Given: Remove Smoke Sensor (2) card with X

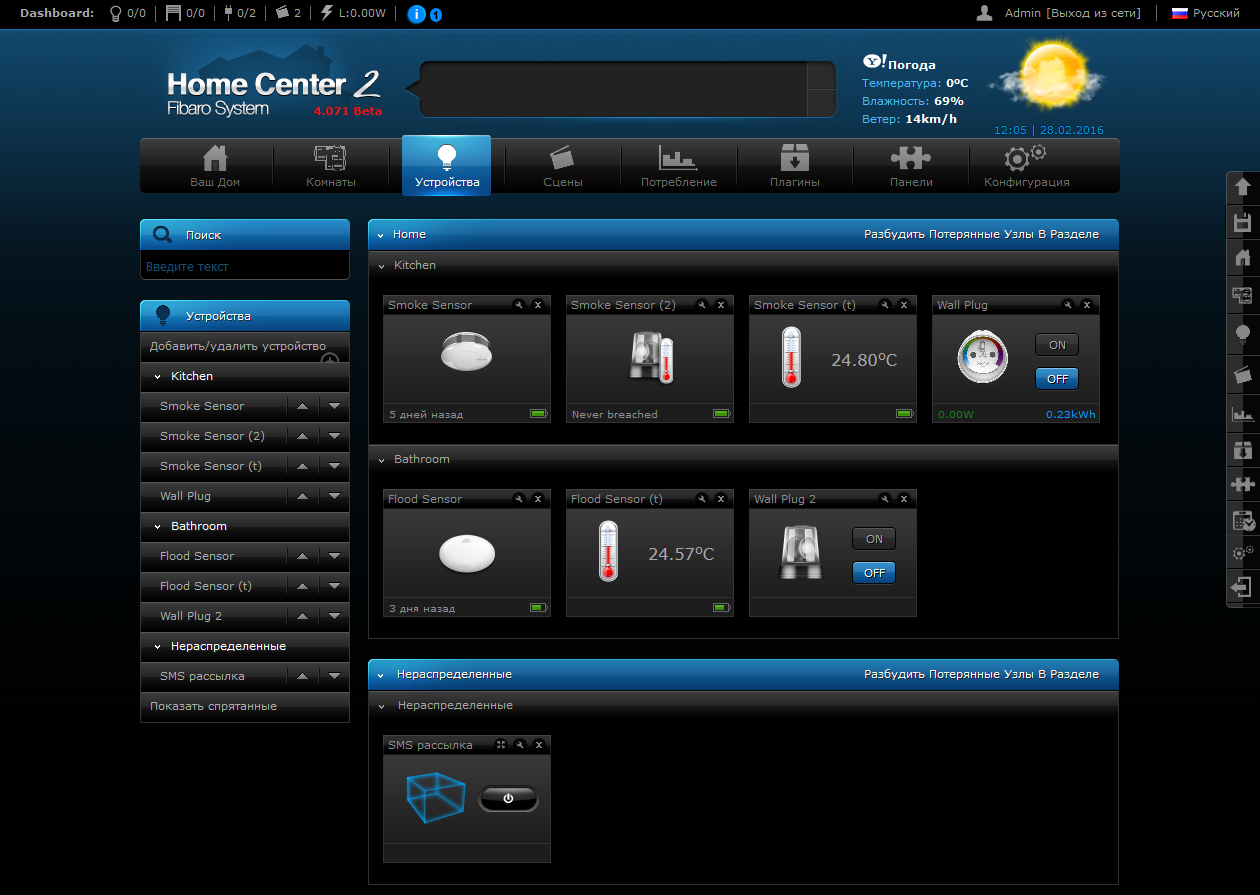Looking at the screenshot, I should (x=721, y=305).
